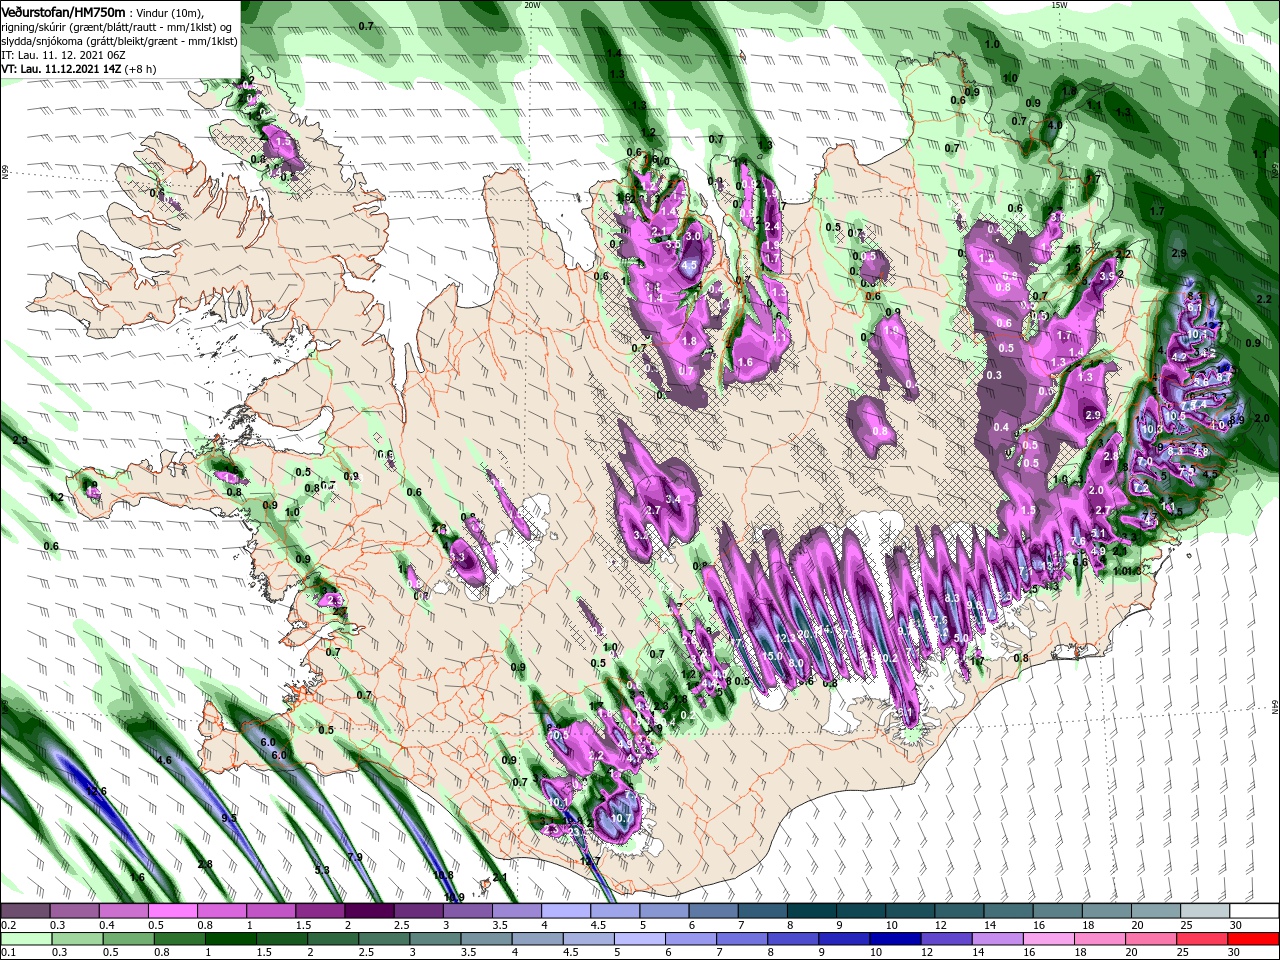Click the 4.6 value on the southwest rain band
Image resolution: width=1280 pixels, height=960 pixels.
pos(165,760)
